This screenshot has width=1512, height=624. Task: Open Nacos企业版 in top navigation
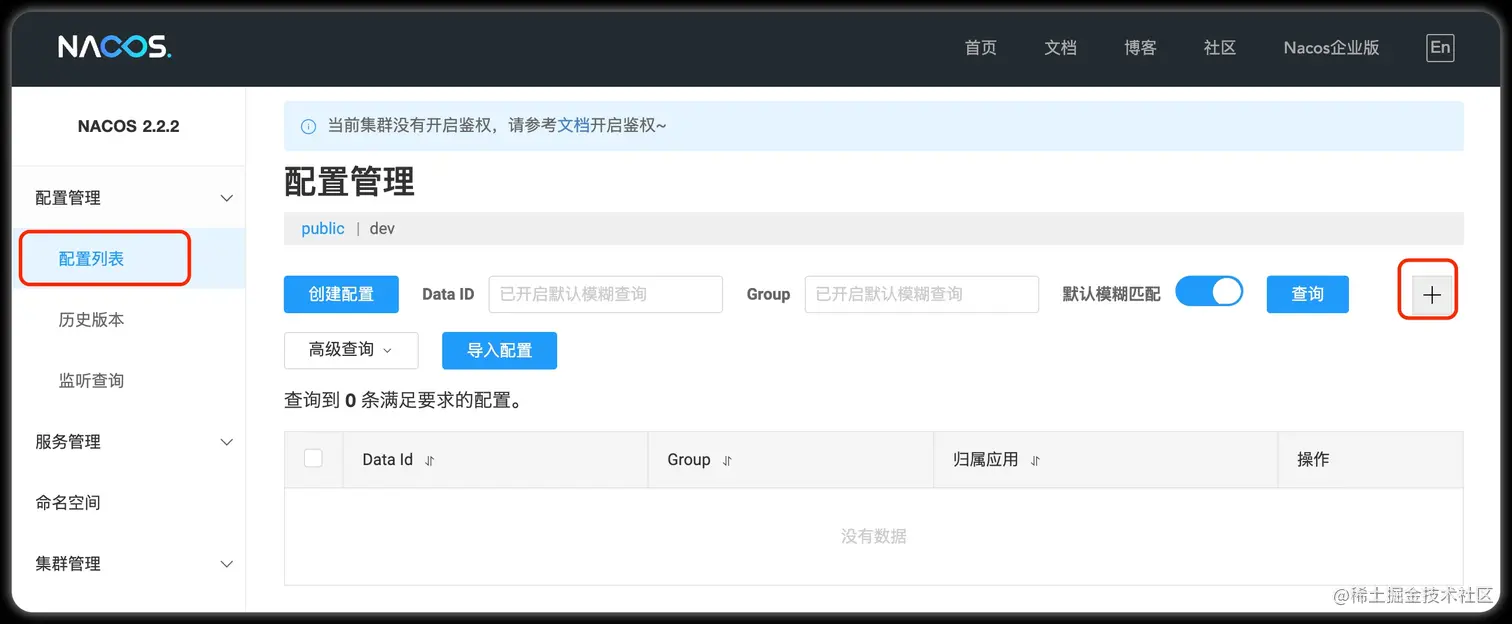coord(1331,47)
